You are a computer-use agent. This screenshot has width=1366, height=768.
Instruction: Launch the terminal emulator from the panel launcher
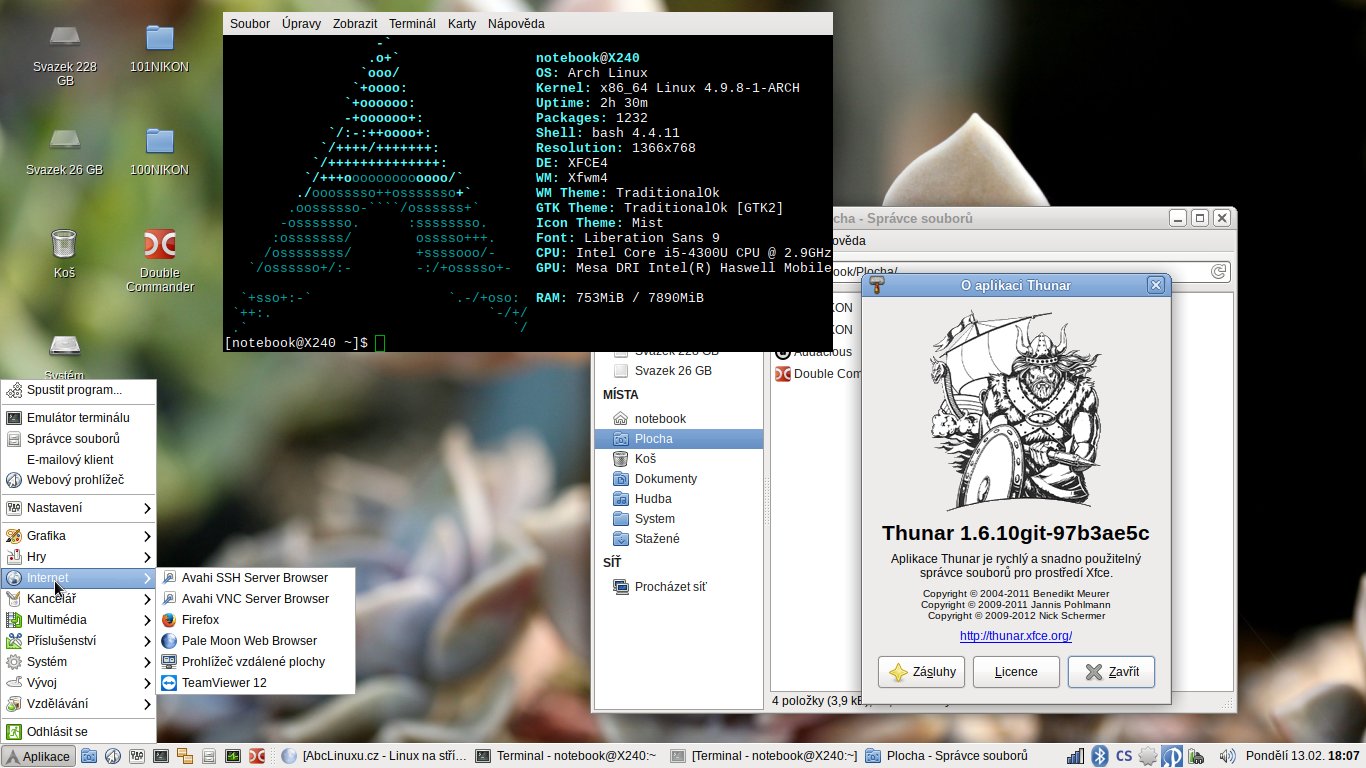pyautogui.click(x=160, y=756)
